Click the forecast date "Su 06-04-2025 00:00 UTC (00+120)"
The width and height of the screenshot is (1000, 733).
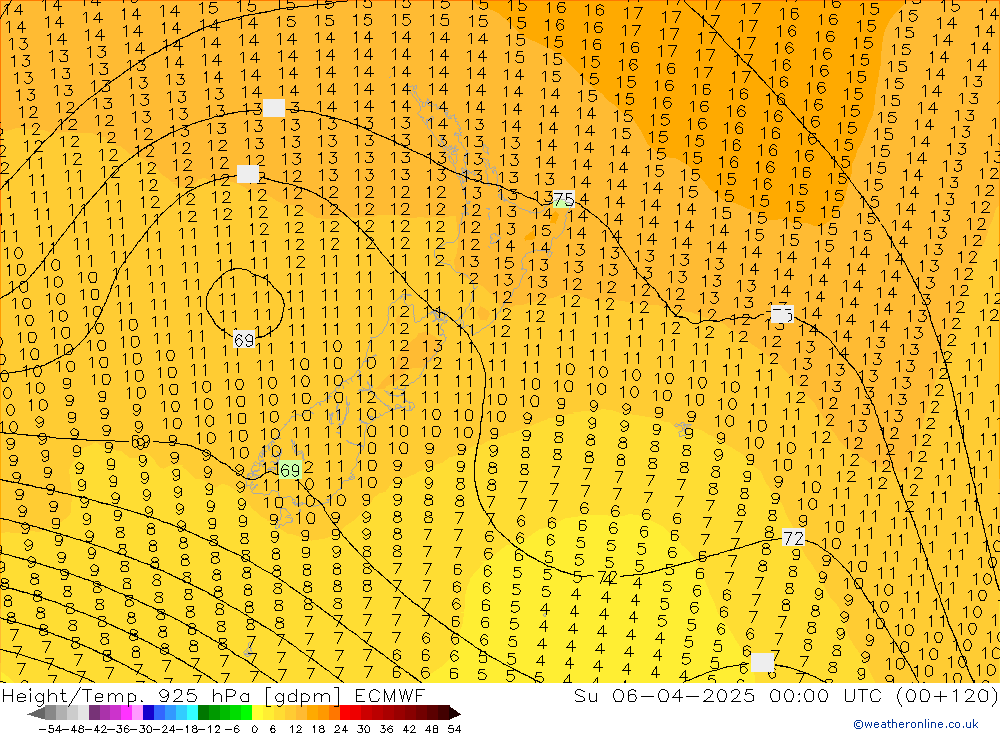786,695
